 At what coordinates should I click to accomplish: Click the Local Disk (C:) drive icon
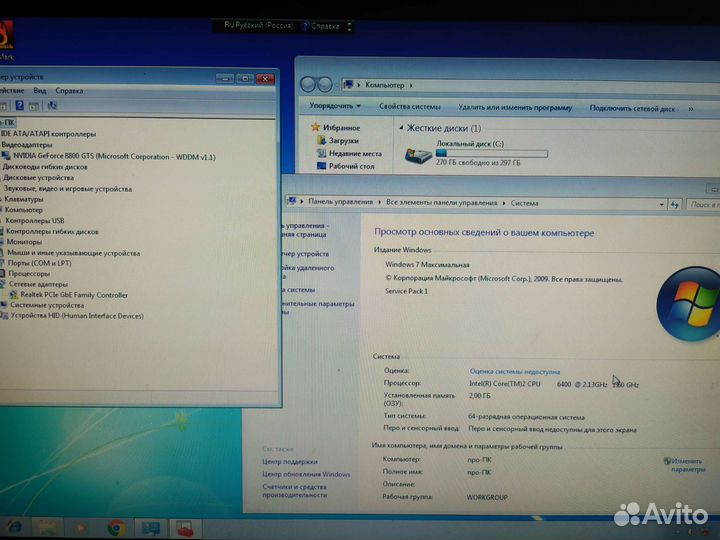point(419,155)
